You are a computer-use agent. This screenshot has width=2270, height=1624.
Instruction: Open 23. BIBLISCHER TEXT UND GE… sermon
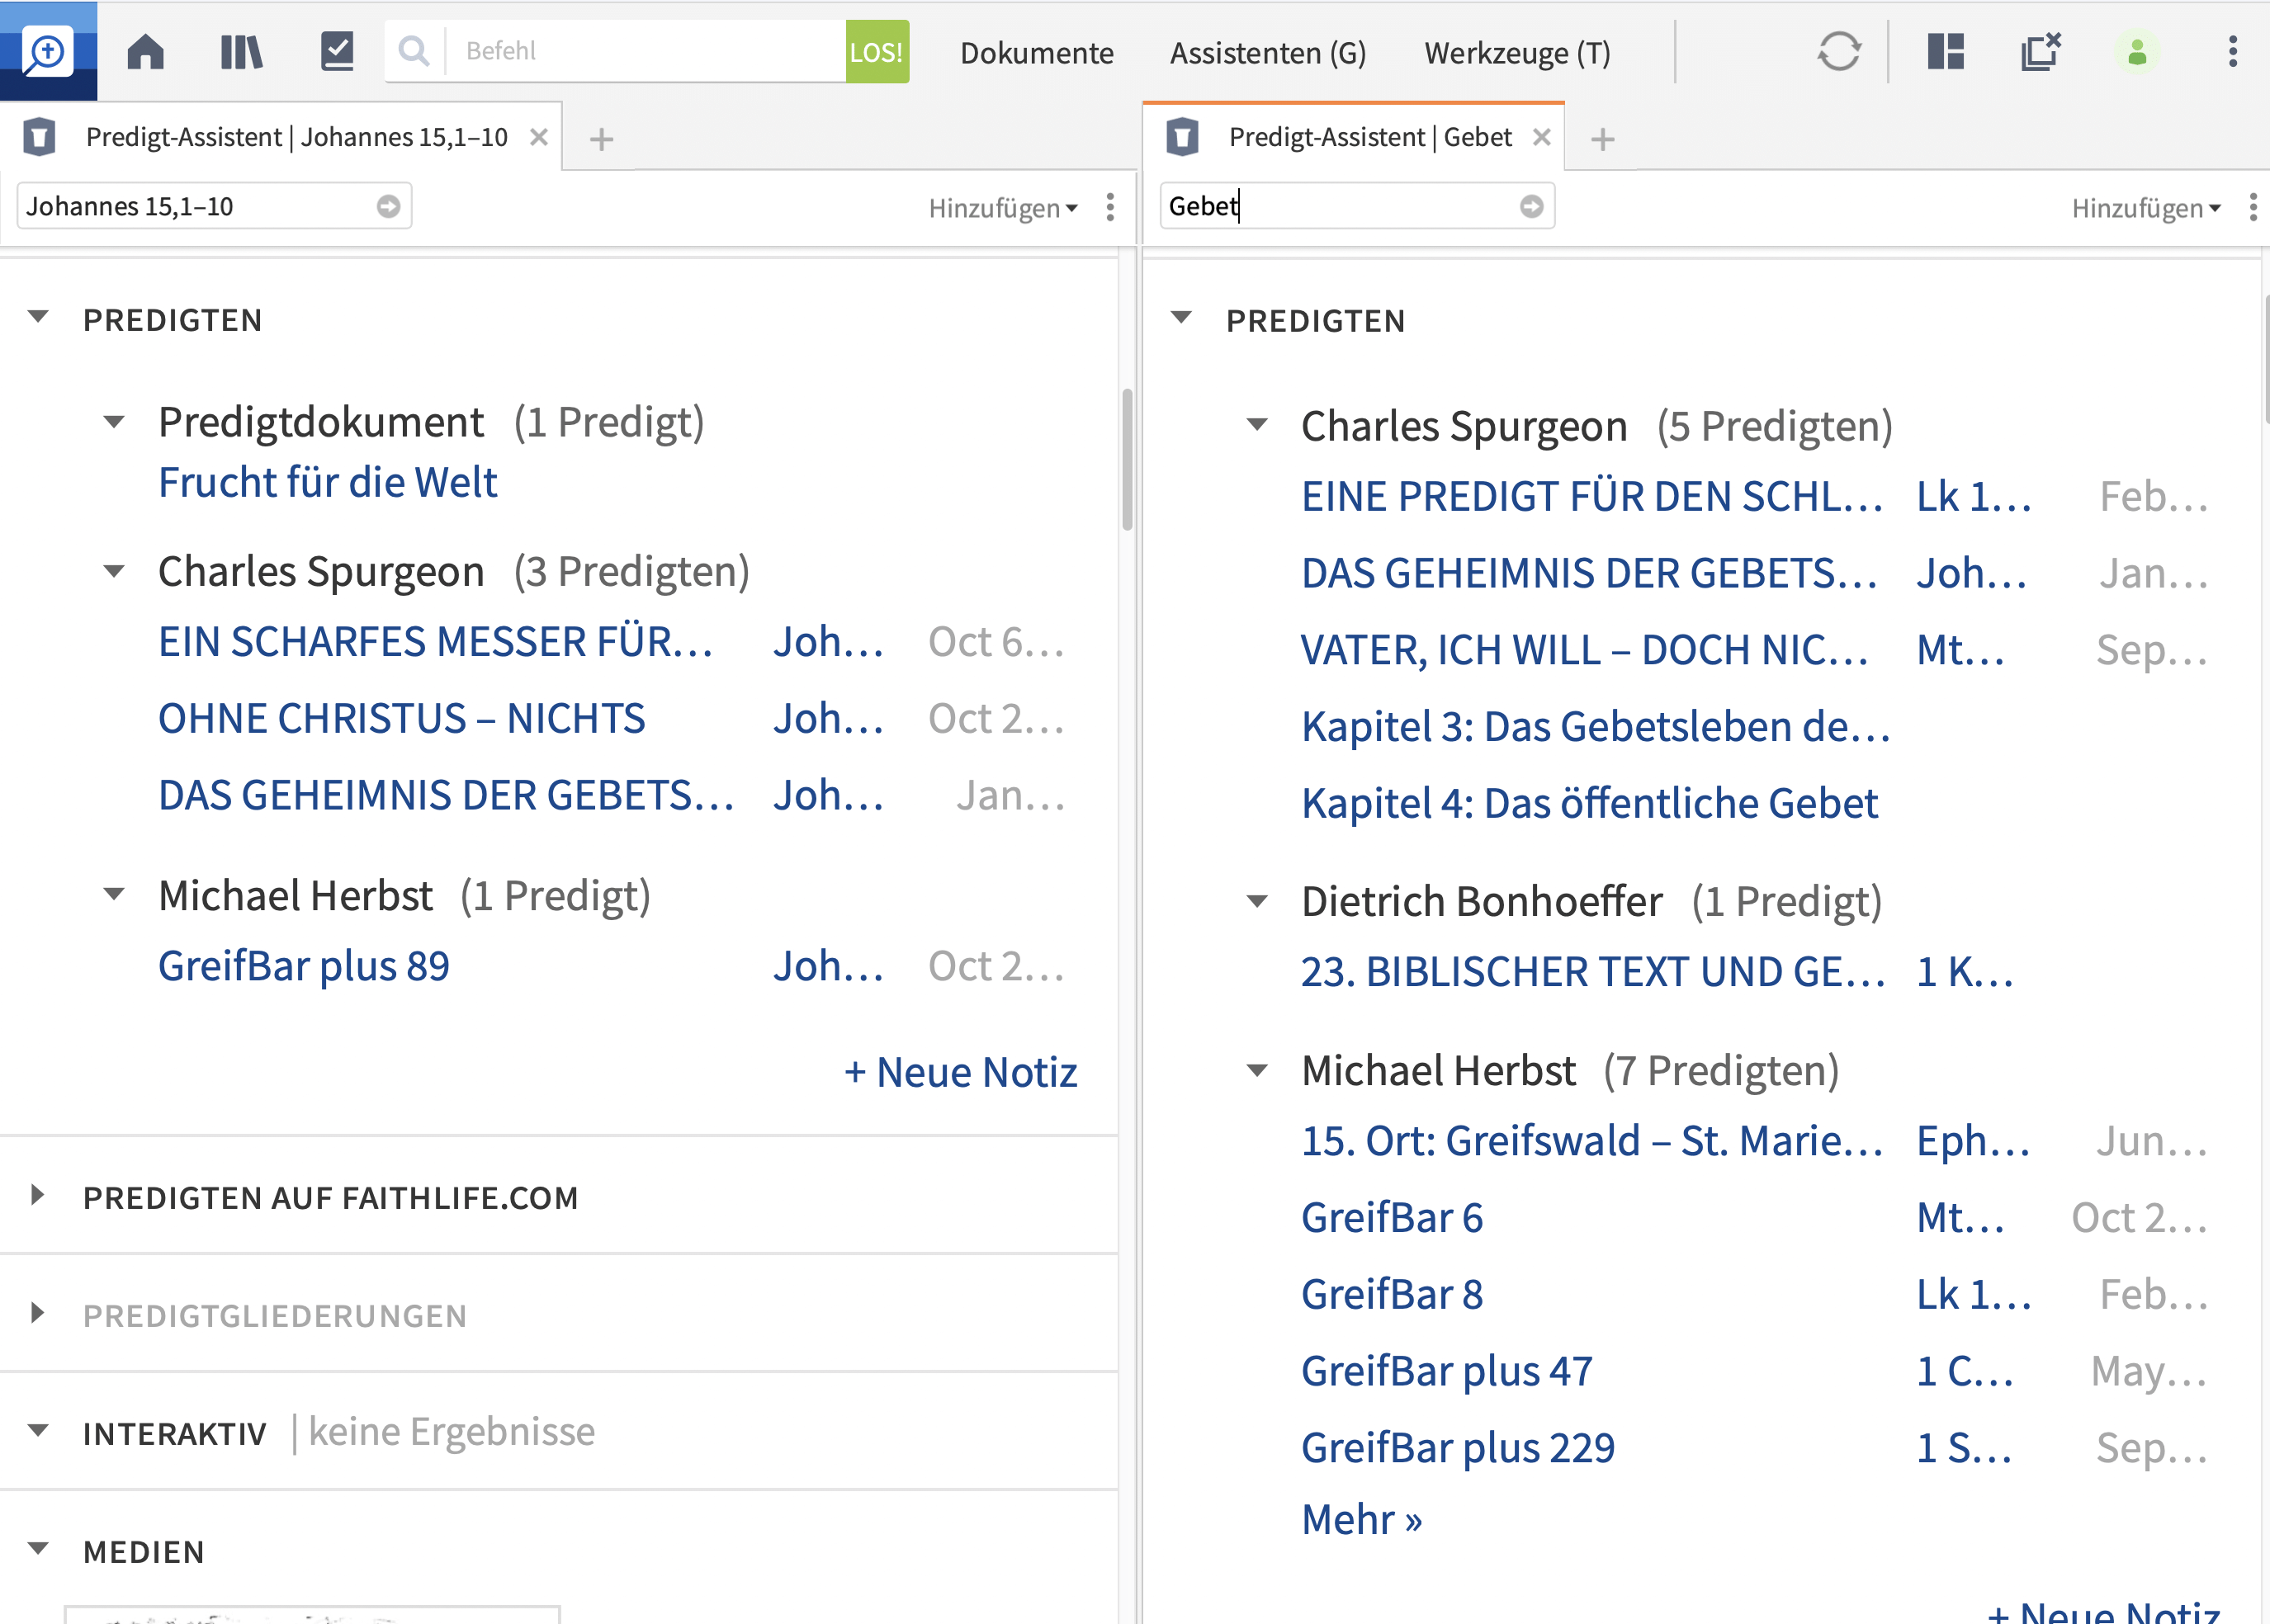(1593, 972)
